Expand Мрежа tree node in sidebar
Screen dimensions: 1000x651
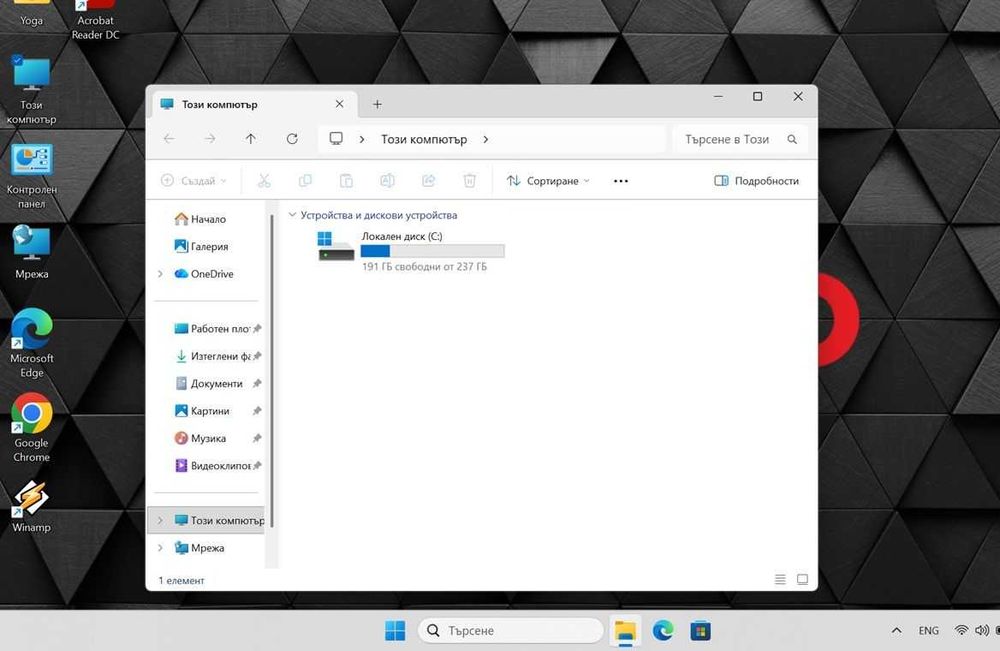click(x=160, y=548)
